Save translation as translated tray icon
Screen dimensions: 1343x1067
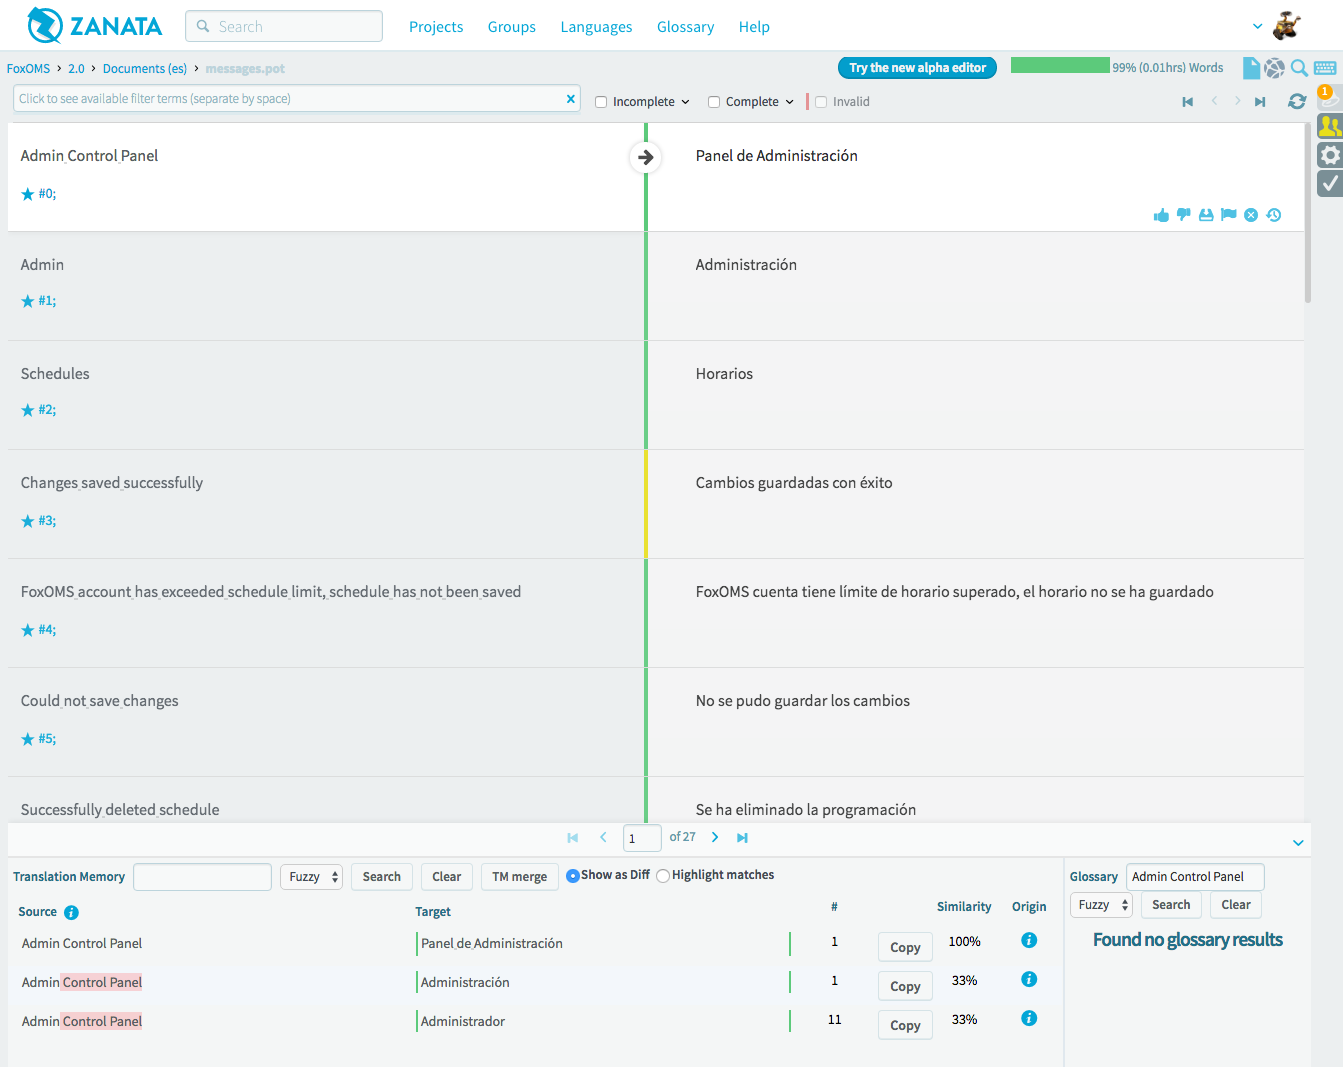tap(1206, 215)
